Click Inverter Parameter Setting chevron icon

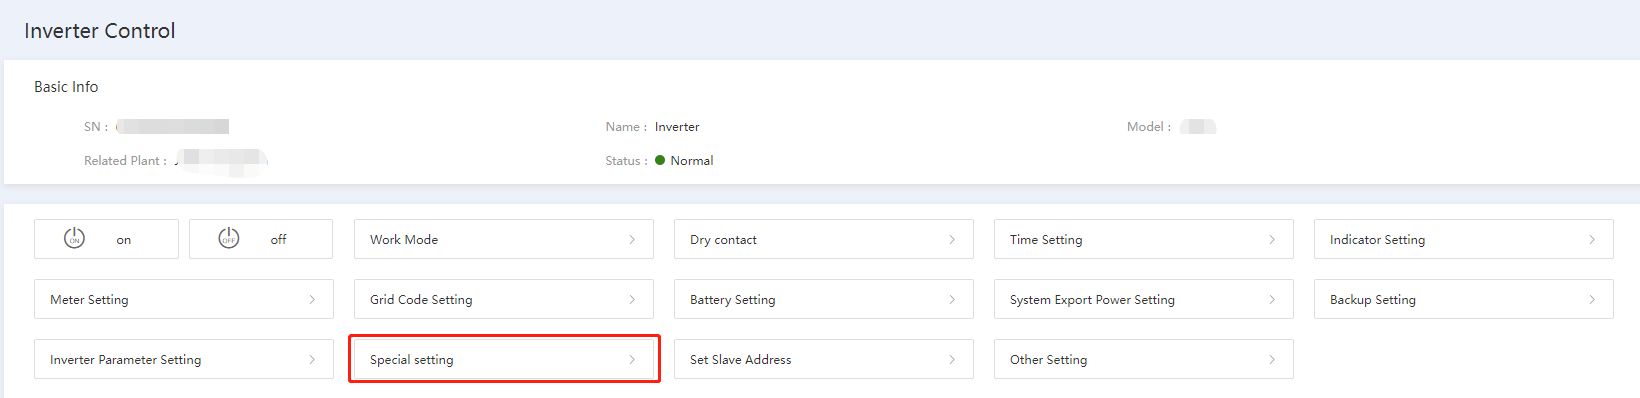coord(312,359)
